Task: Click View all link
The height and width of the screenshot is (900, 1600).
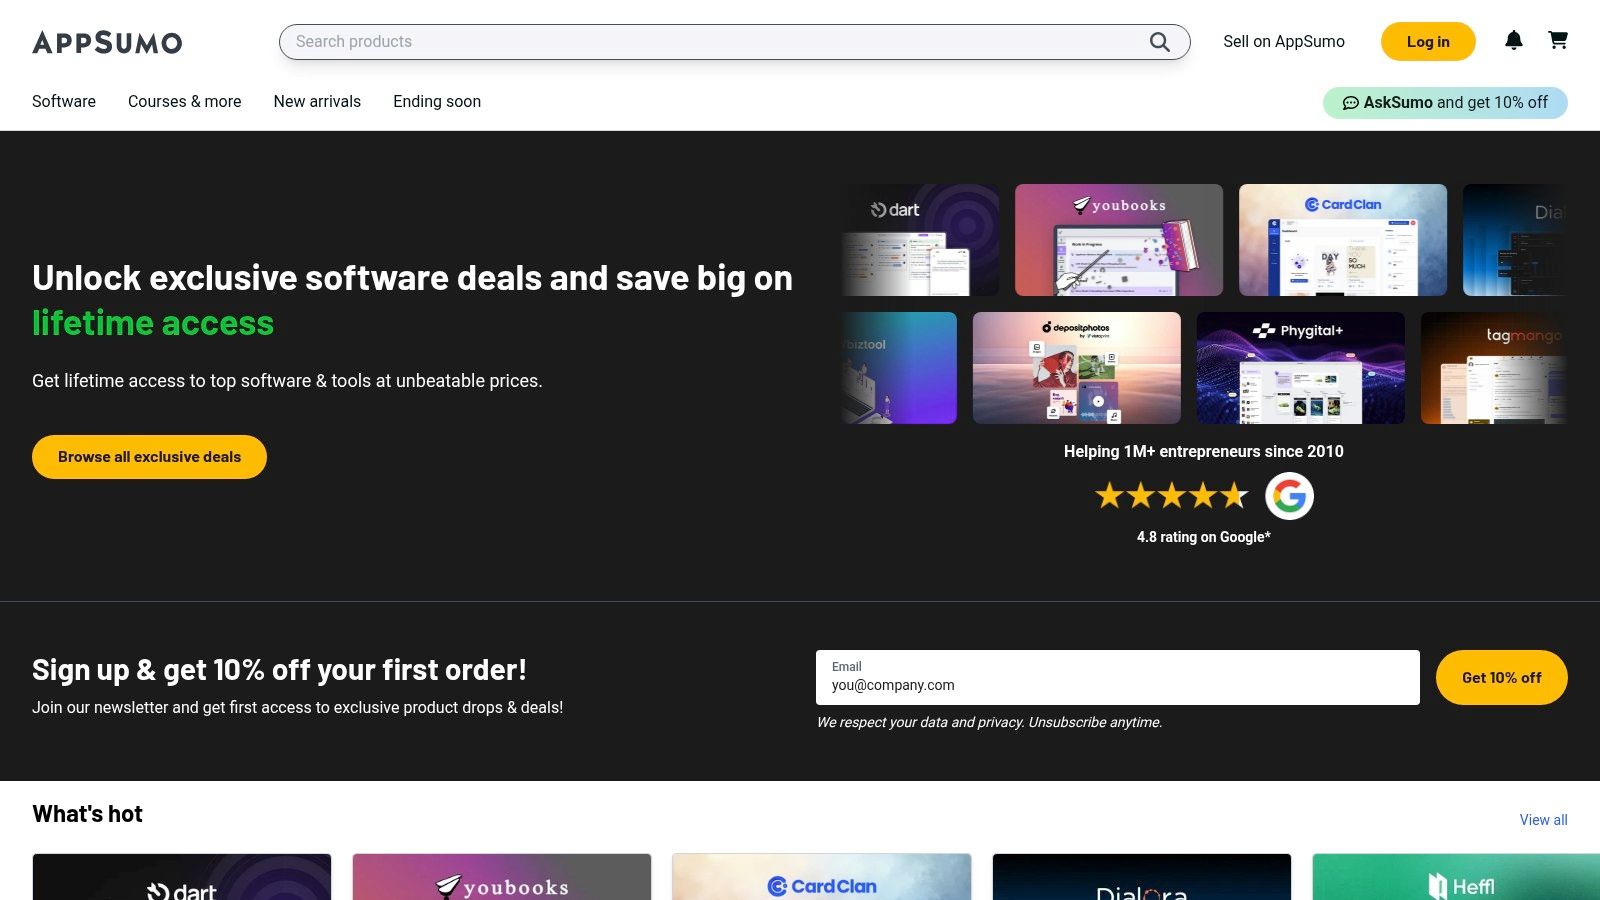Action: coord(1544,820)
